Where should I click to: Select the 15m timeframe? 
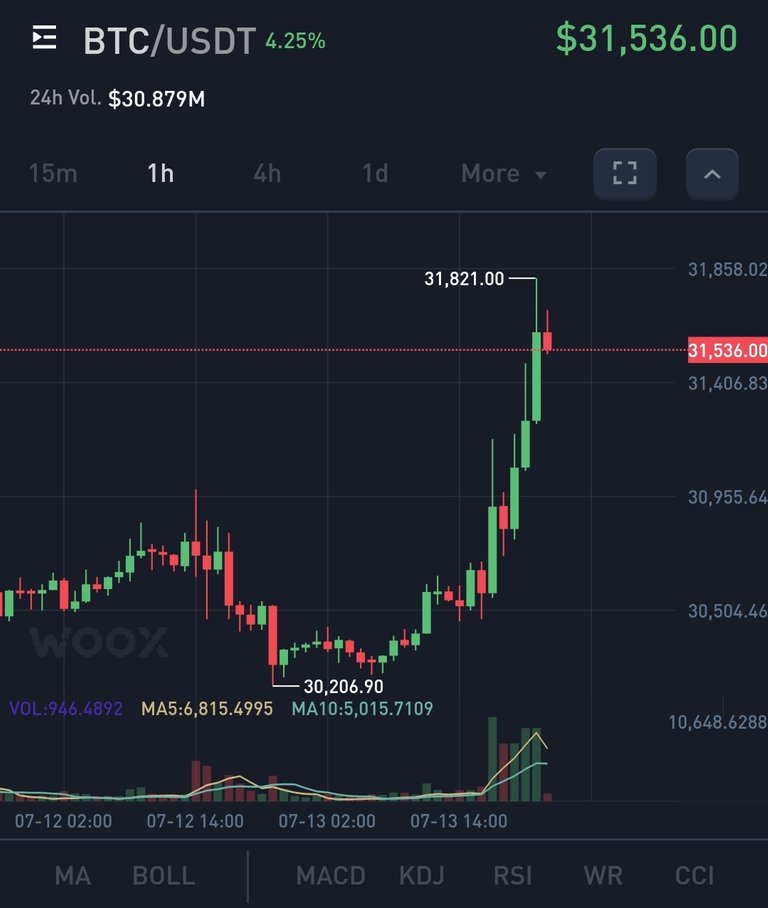coord(53,174)
